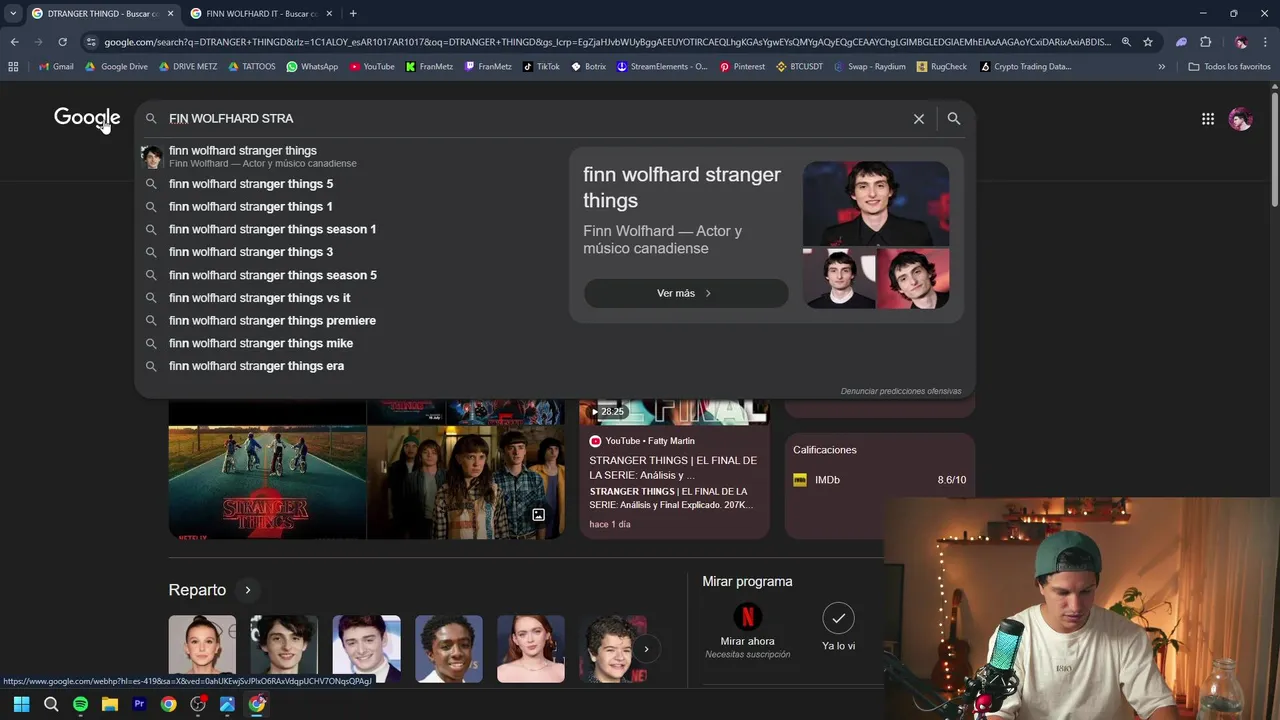
Task: Go back to the previous page
Action: 14,42
